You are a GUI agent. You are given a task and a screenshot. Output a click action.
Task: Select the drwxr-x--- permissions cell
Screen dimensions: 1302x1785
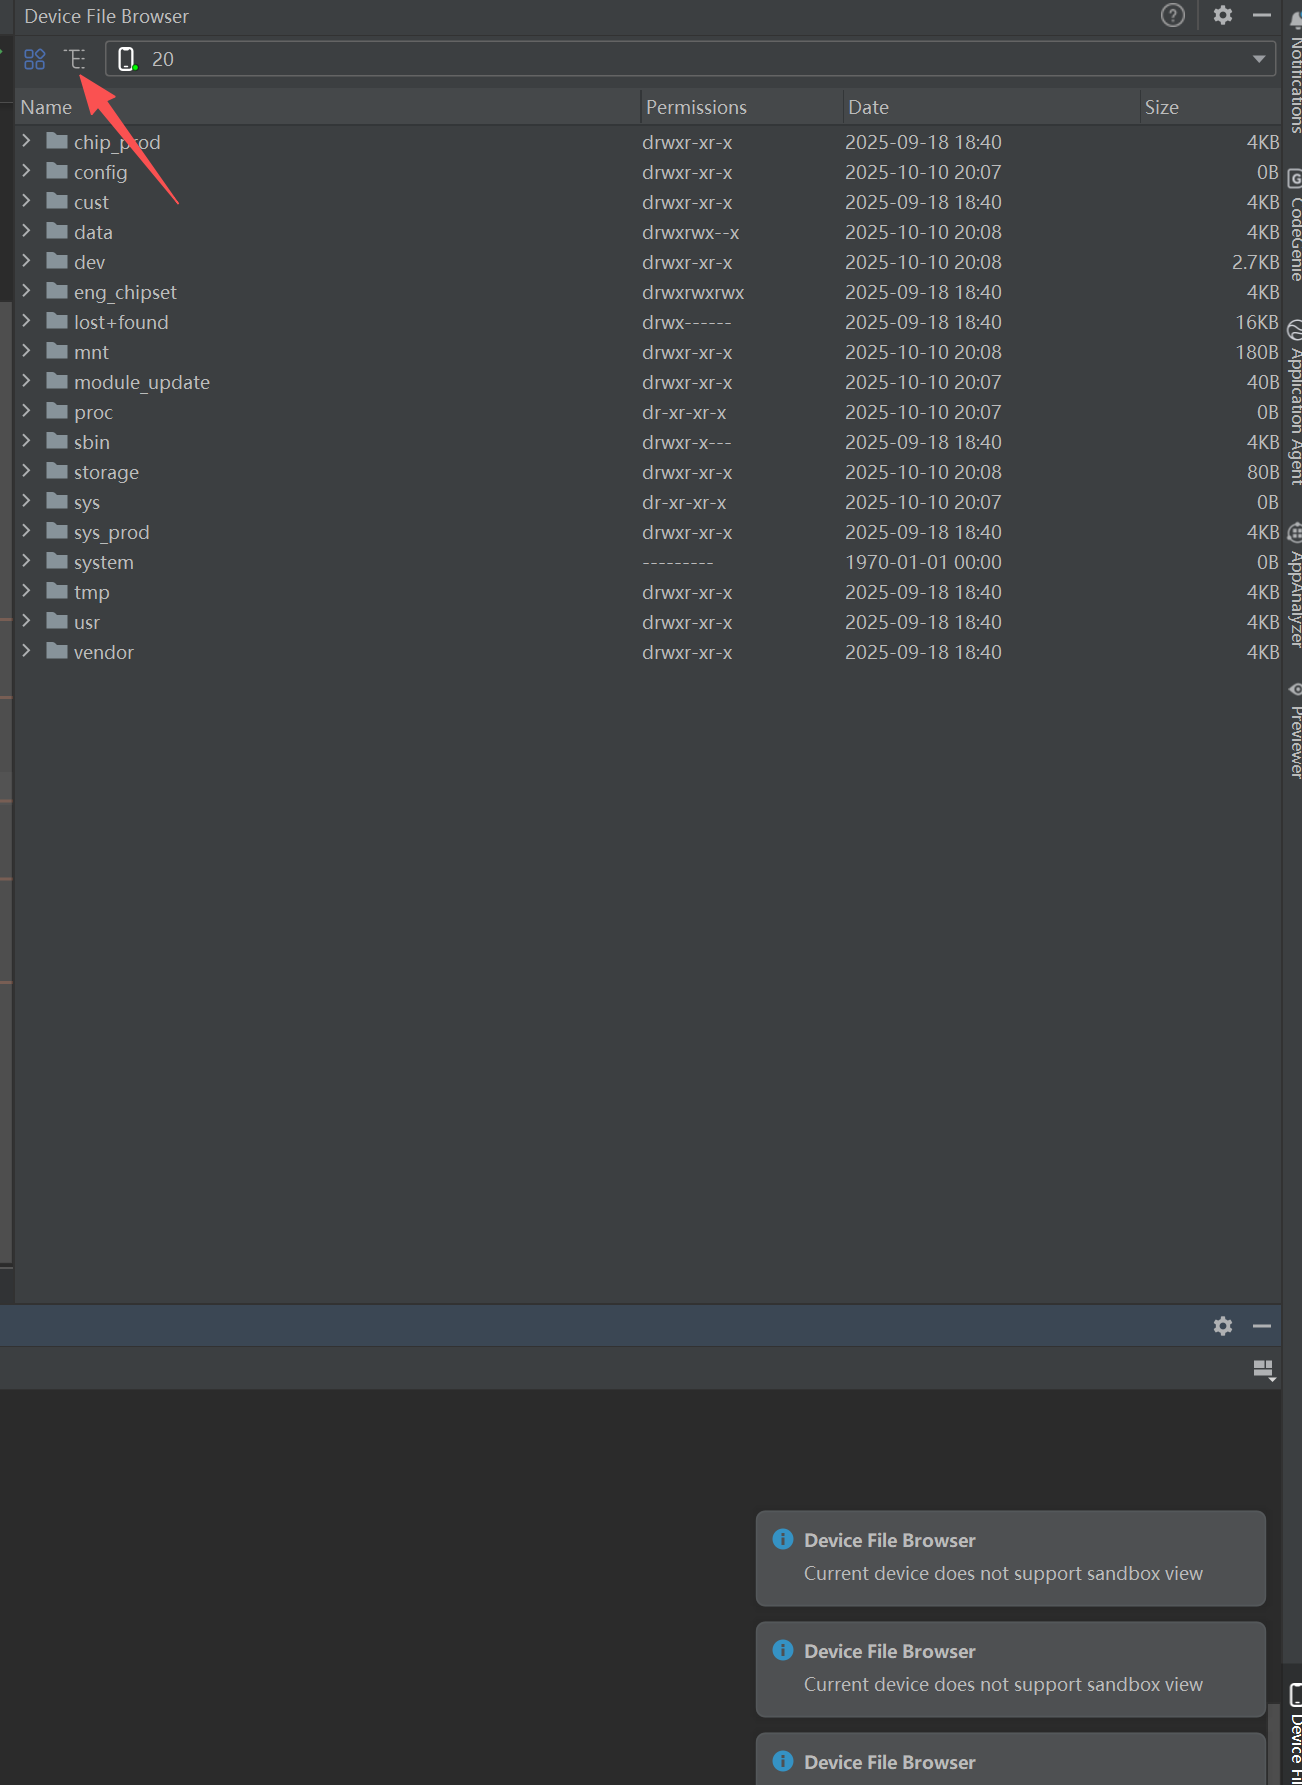687,442
